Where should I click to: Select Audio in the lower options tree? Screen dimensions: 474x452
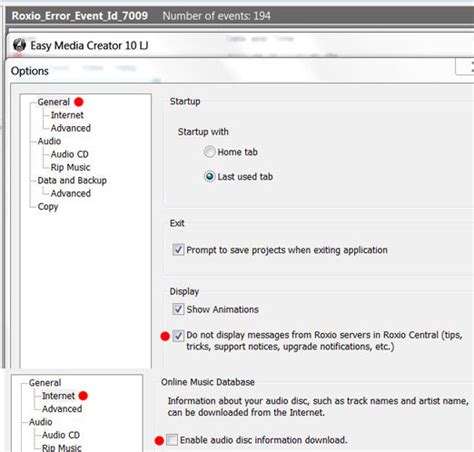(41, 422)
